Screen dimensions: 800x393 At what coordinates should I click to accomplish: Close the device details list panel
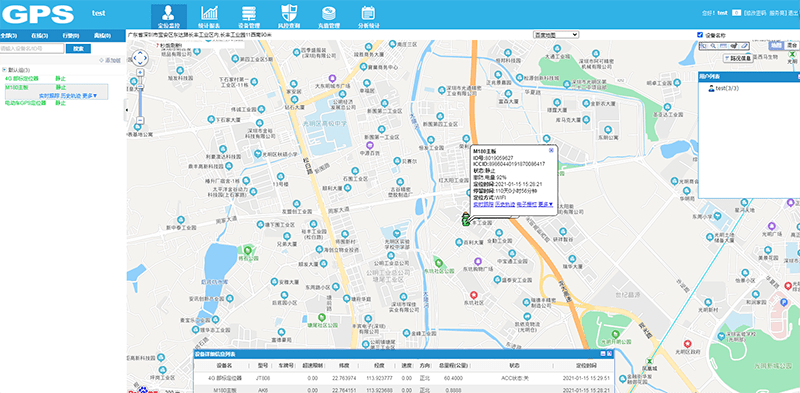(x=609, y=354)
